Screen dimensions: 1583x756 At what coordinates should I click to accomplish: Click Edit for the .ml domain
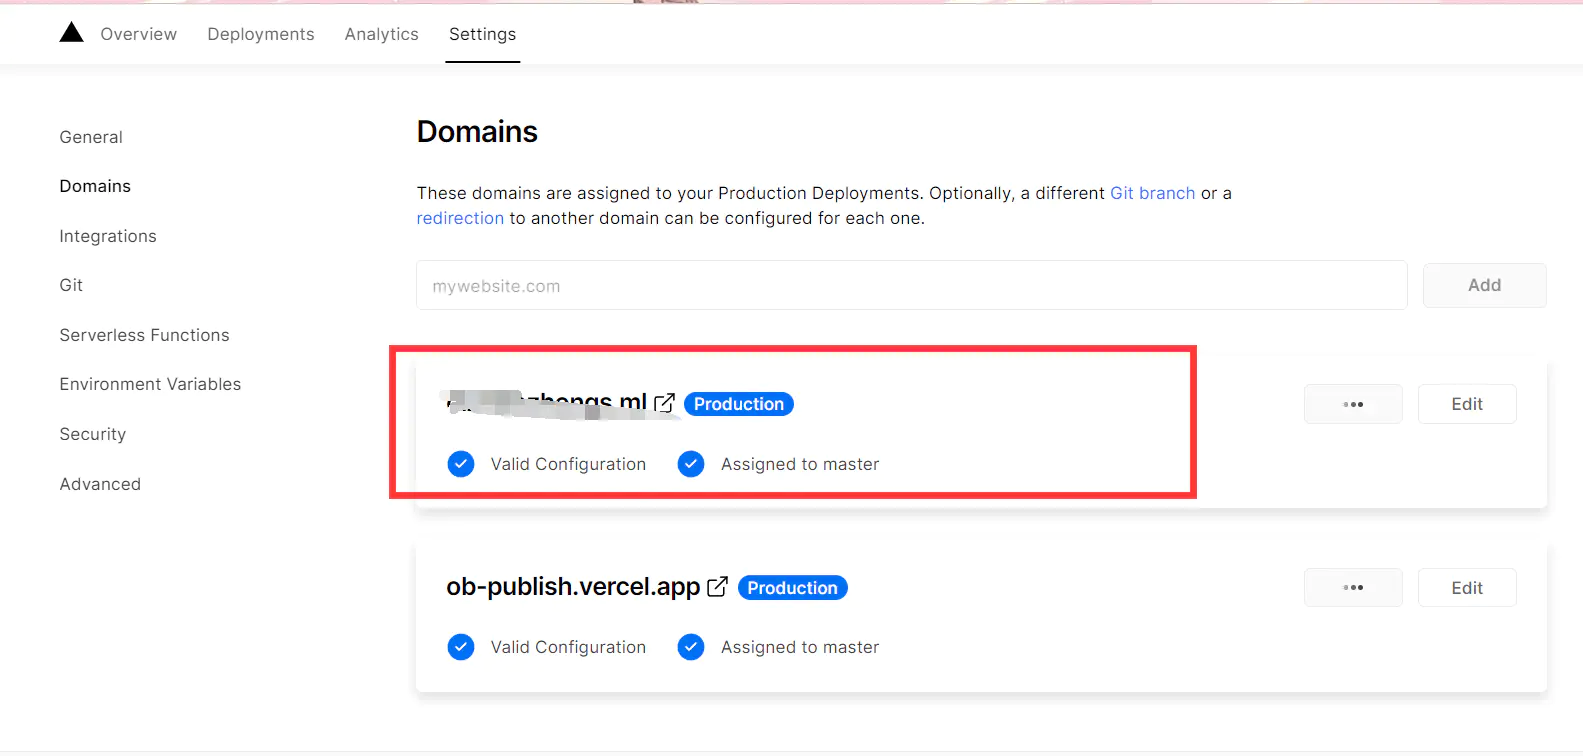point(1467,404)
